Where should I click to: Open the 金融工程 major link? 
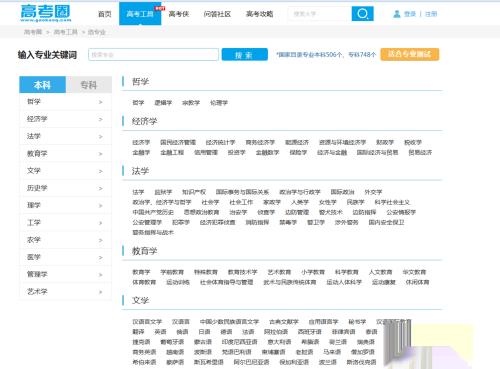tap(172, 152)
